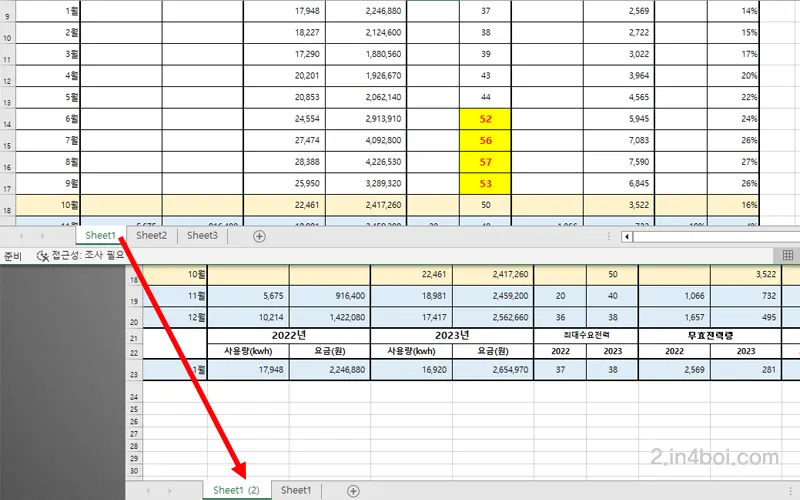Click the 접근성: 조사 필요 status text

(x=88, y=255)
